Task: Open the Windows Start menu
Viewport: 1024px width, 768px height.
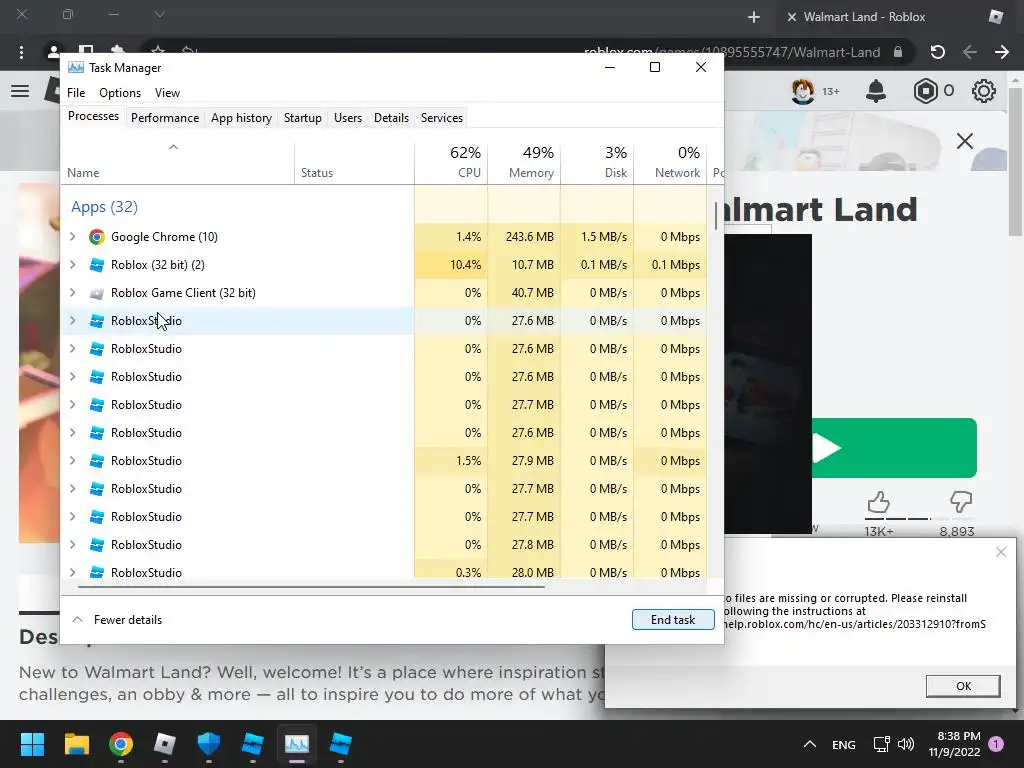Action: (x=32, y=743)
